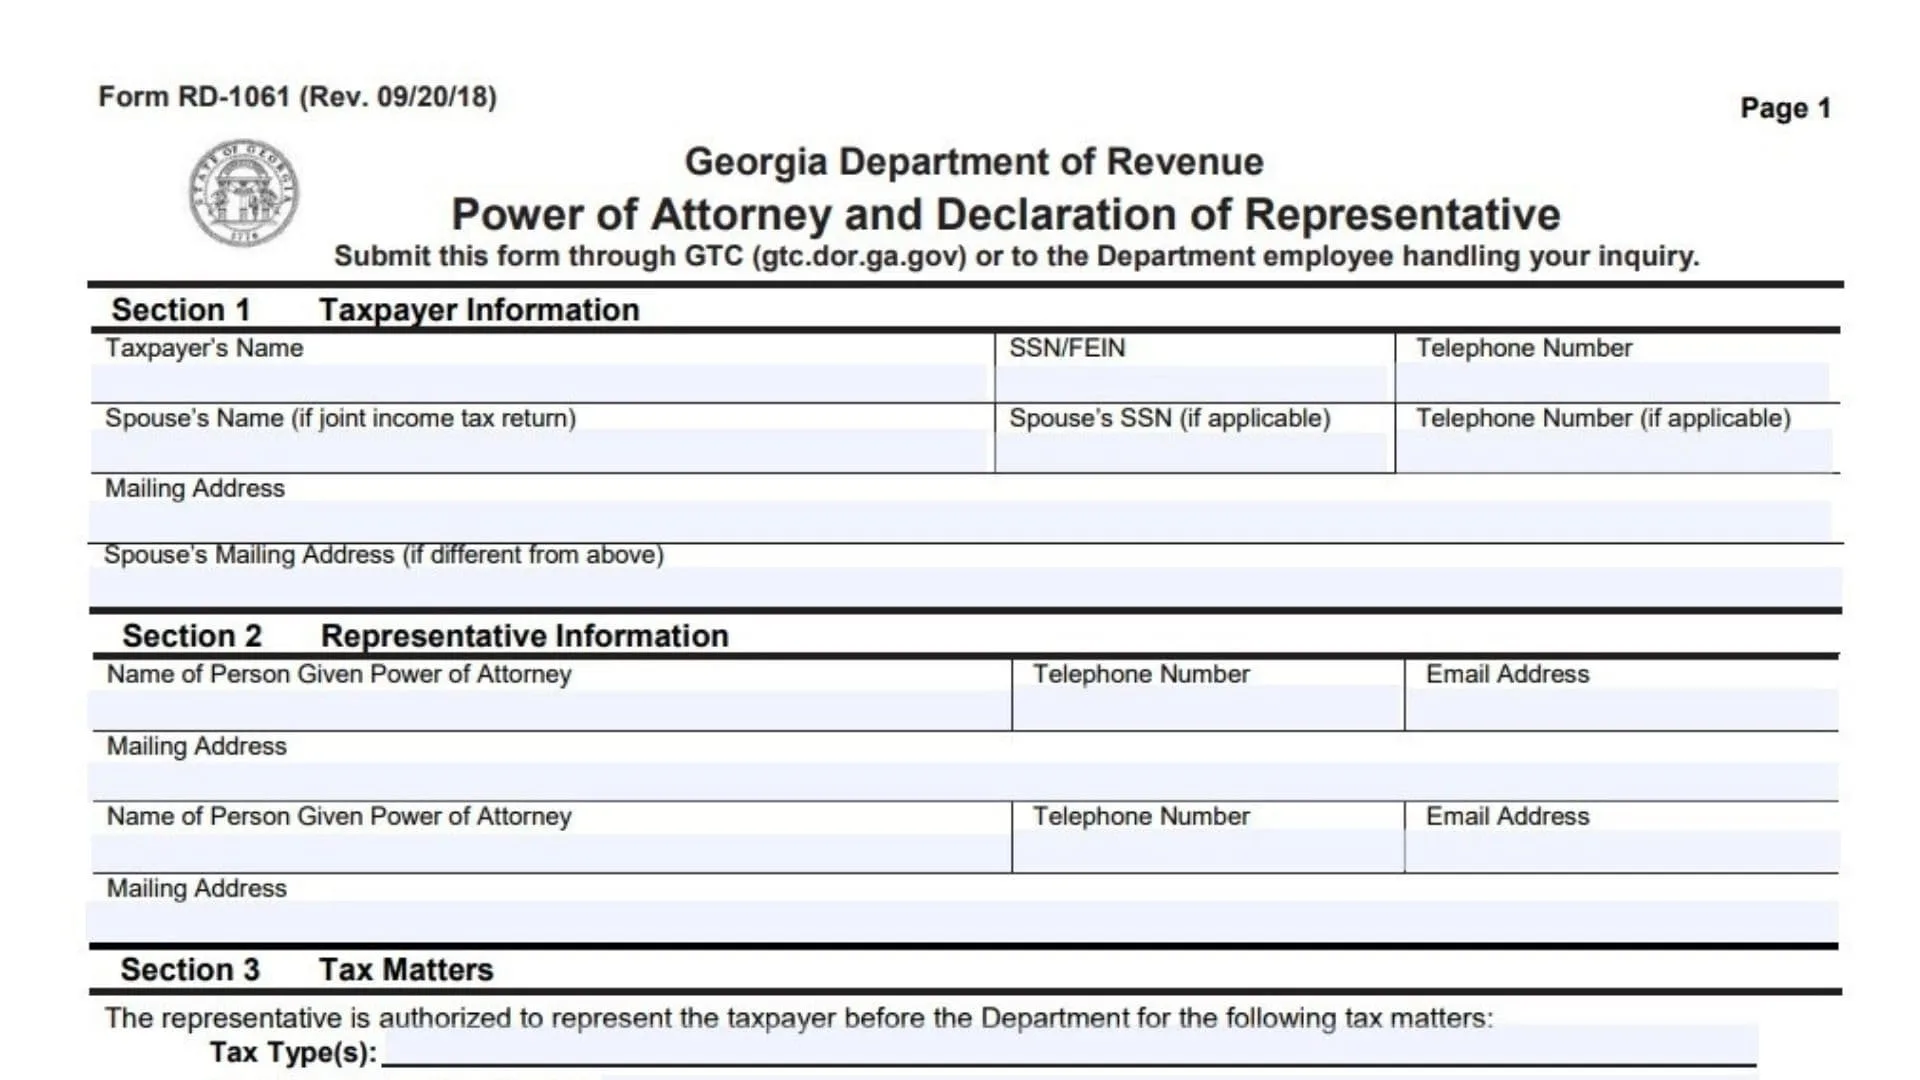This screenshot has height=1080, width=1920.
Task: Click first representative's Email Address field
Action: click(x=1620, y=709)
